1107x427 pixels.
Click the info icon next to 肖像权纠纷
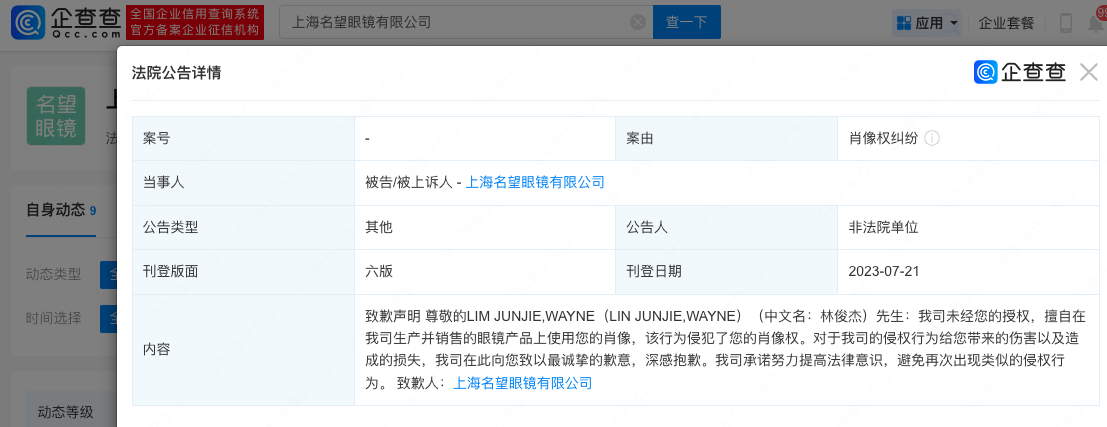[x=932, y=138]
